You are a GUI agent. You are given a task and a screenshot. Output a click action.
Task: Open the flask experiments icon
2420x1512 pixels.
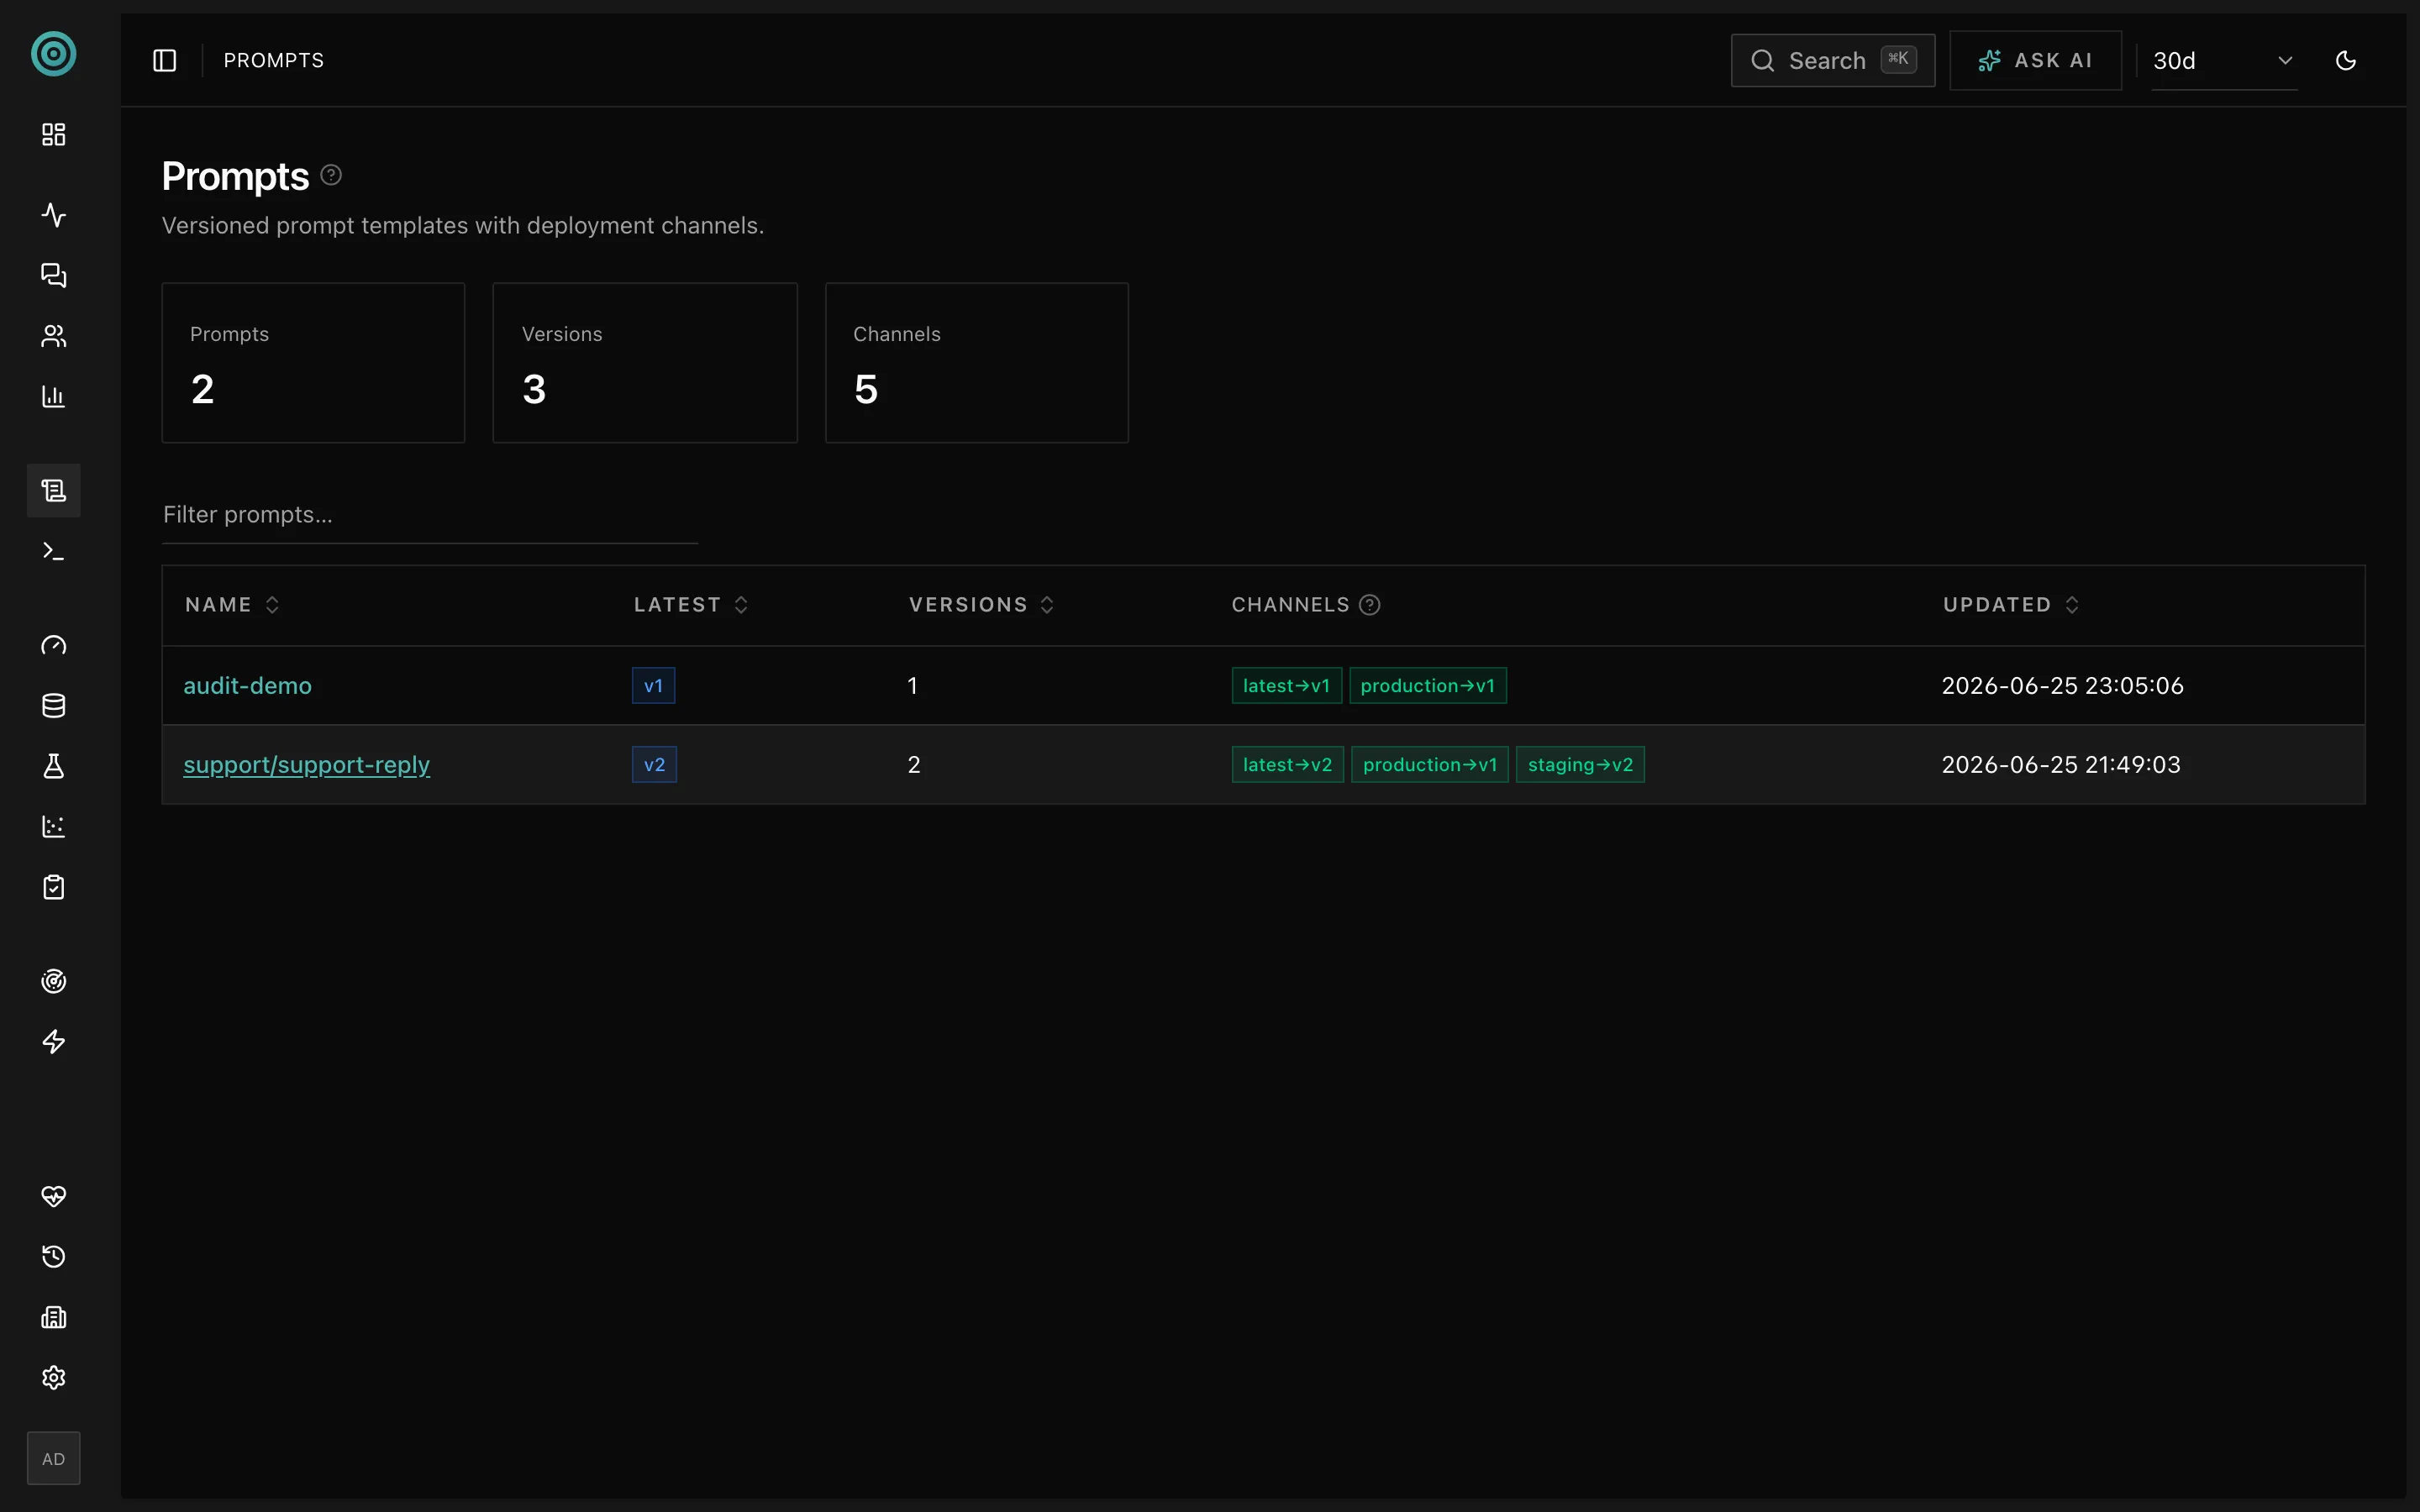coord(53,766)
